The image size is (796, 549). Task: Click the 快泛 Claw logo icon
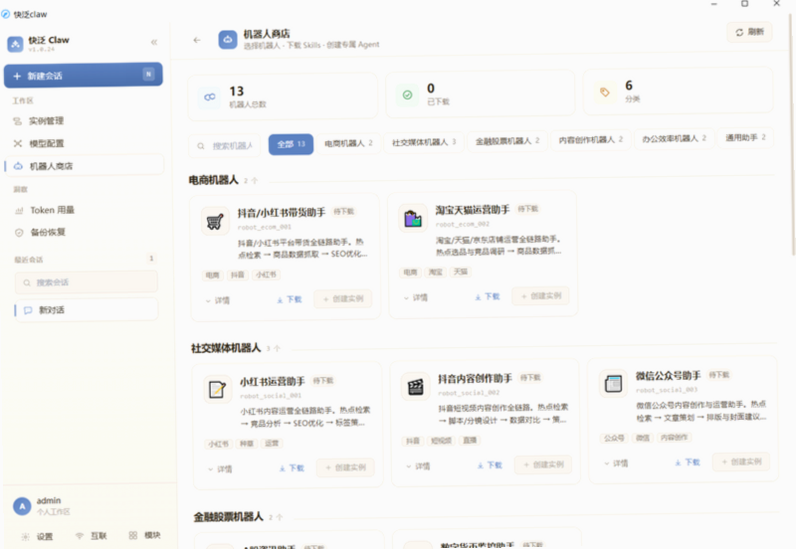point(15,44)
